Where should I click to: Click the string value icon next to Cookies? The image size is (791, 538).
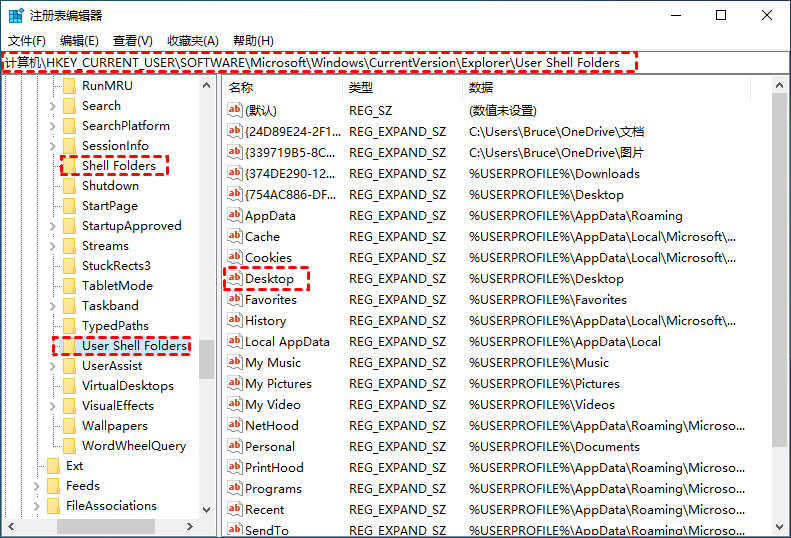click(235, 258)
